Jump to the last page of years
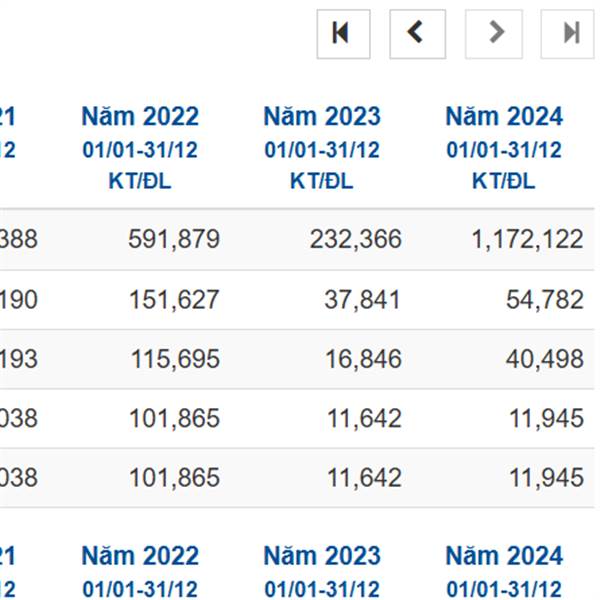600x600 pixels. tap(569, 34)
